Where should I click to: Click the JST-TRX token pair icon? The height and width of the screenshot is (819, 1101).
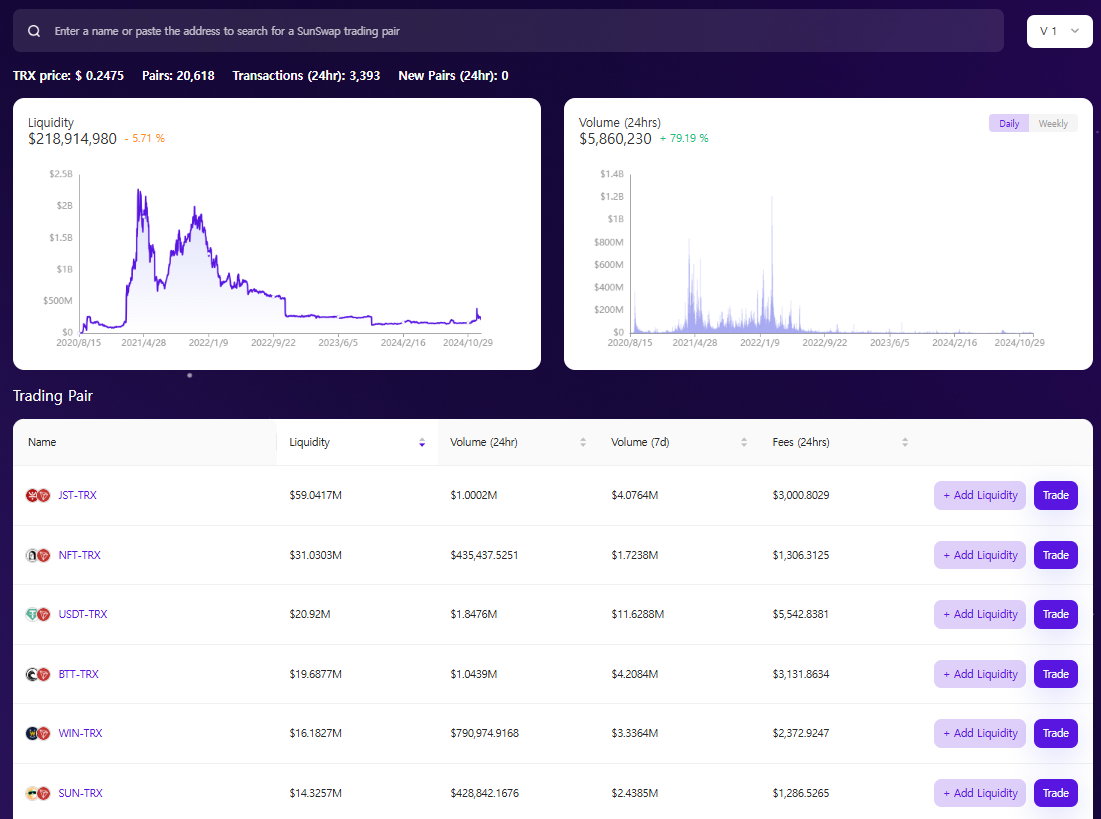pos(38,495)
